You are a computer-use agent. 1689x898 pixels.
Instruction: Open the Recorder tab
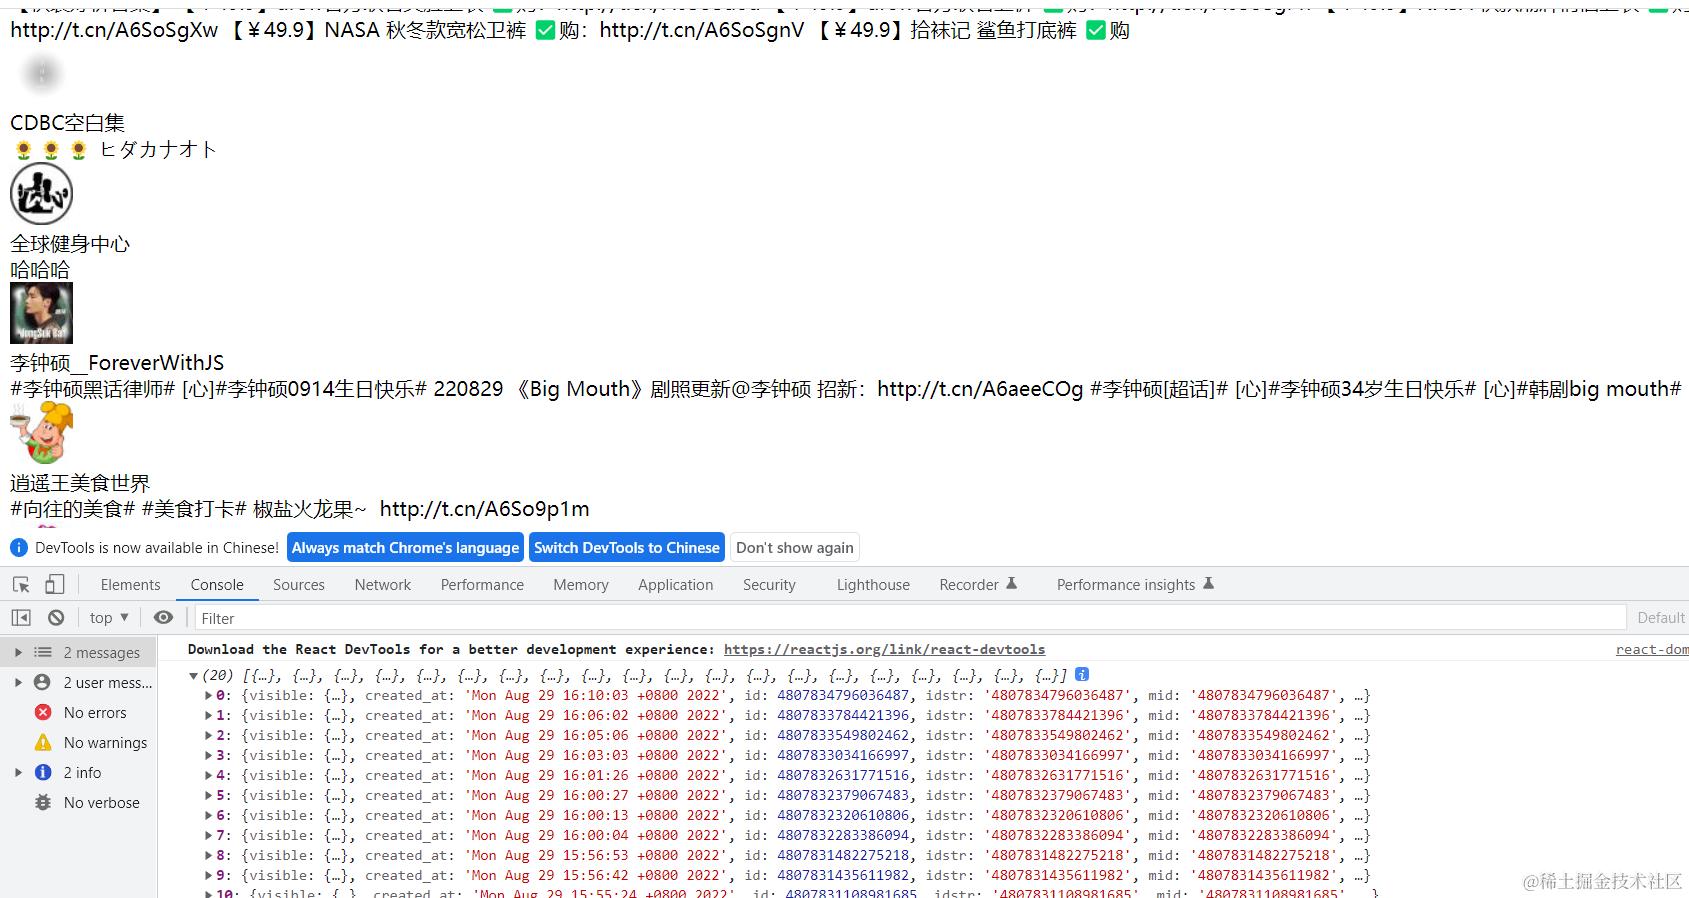(977, 585)
